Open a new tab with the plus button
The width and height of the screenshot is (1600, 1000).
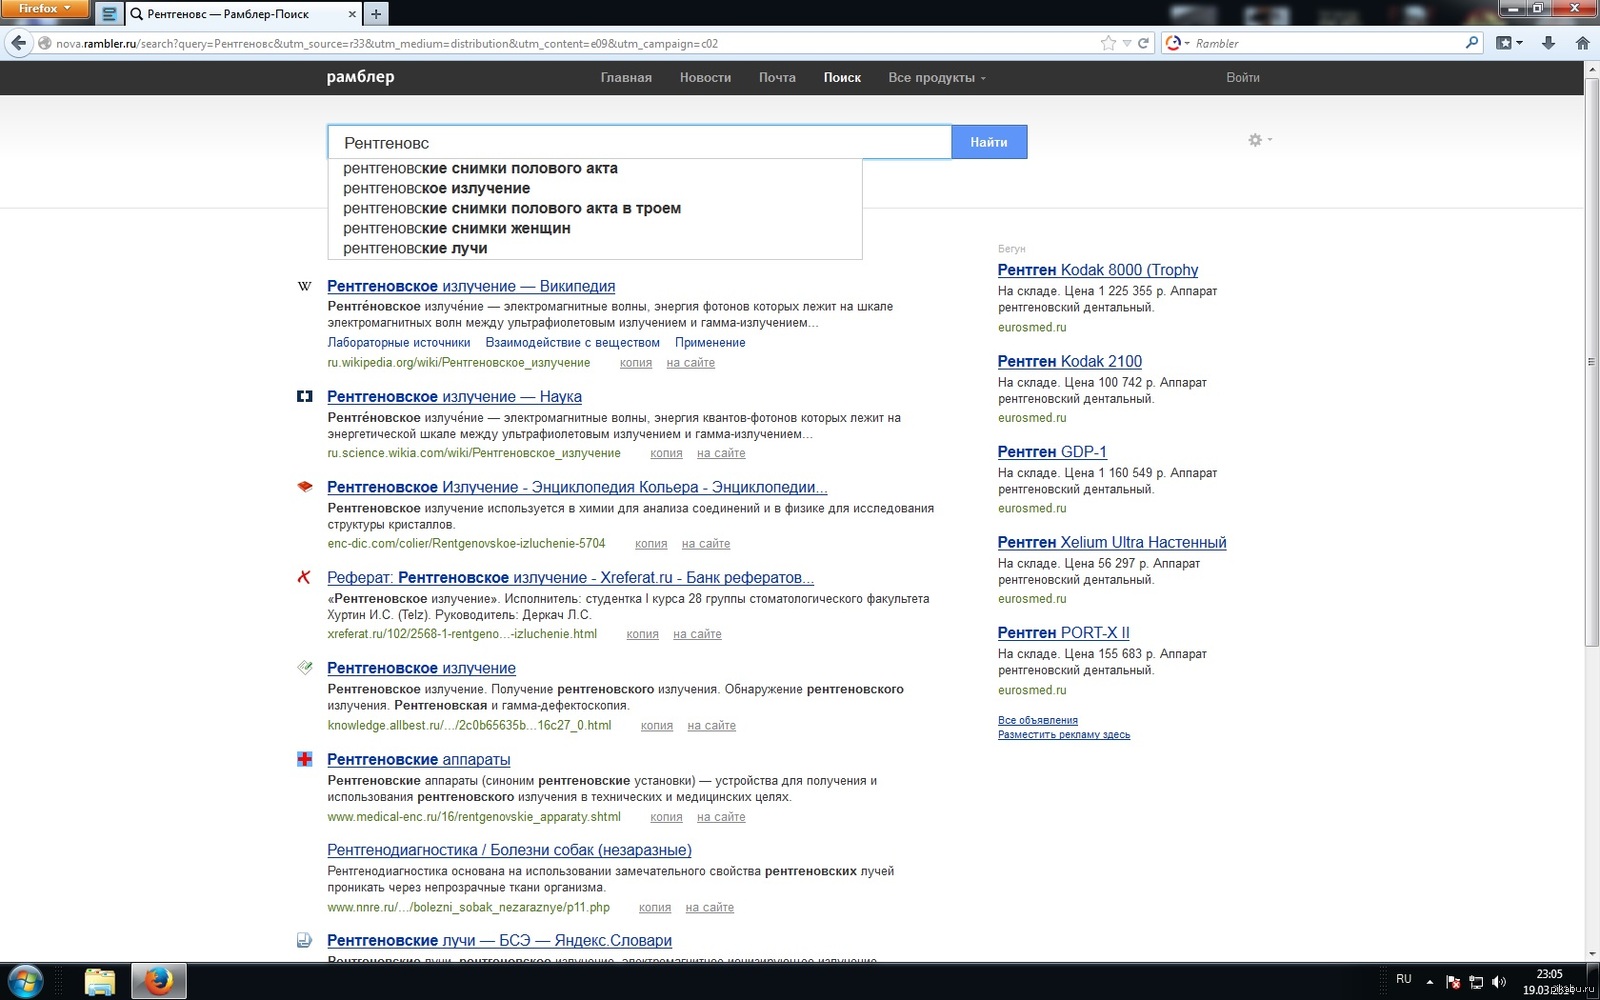pos(376,14)
